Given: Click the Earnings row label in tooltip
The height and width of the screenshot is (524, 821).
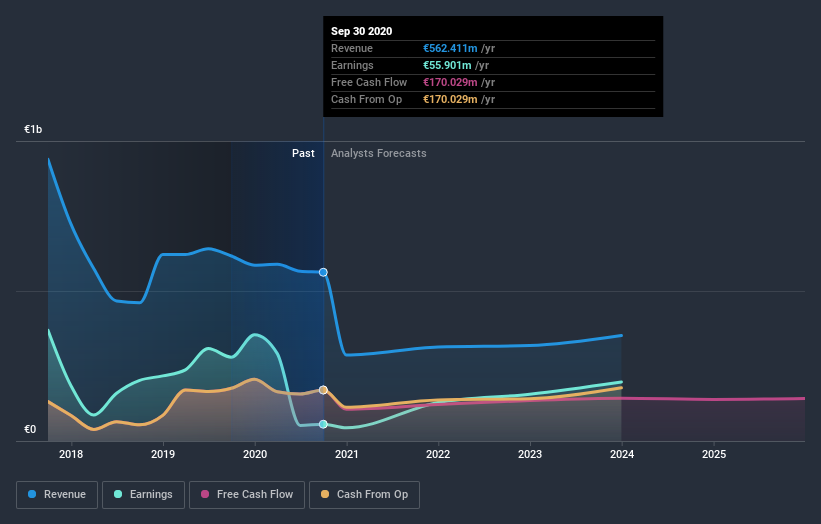Looking at the screenshot, I should [352, 65].
